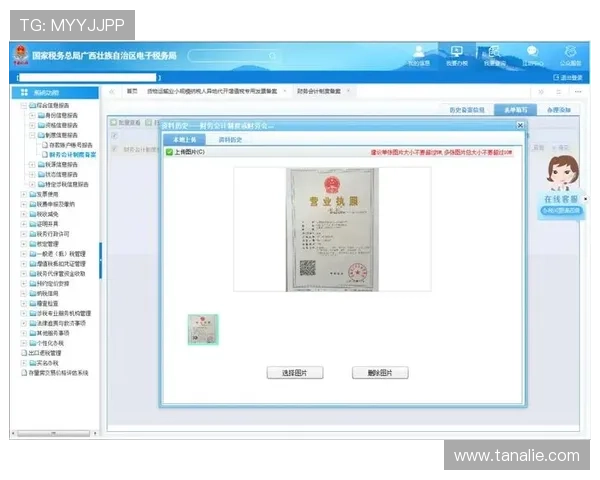Image resolution: width=600 pixels, height=480 pixels.
Task: Expand the 资格信息报告 node
Action: (33, 125)
